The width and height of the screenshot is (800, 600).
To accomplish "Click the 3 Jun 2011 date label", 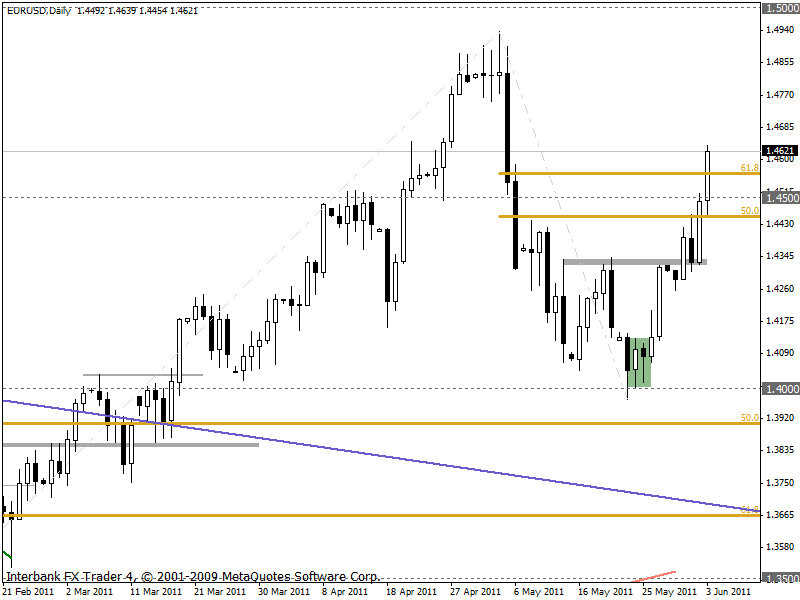I will [729, 592].
